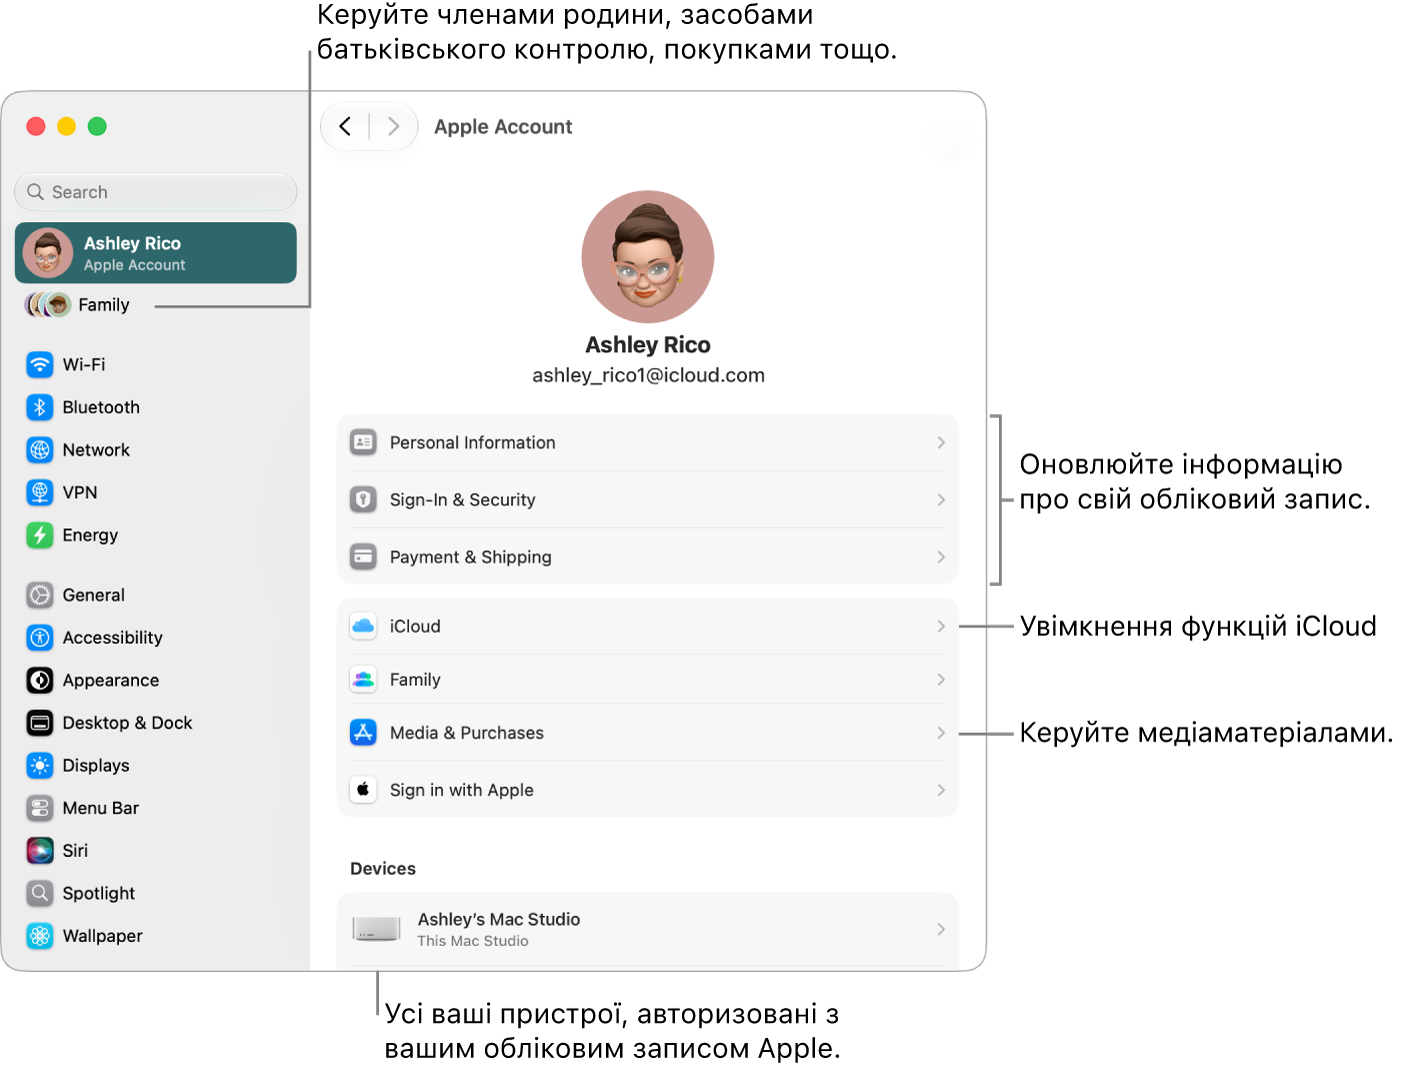Click the Wallpaper flower icon

click(40, 936)
